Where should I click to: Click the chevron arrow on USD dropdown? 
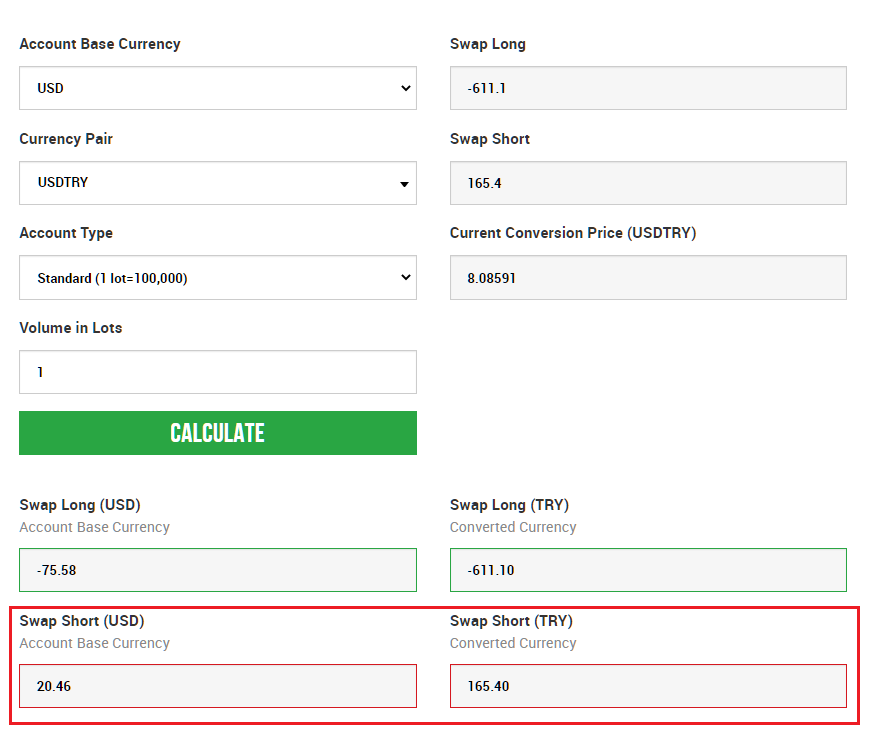[406, 88]
